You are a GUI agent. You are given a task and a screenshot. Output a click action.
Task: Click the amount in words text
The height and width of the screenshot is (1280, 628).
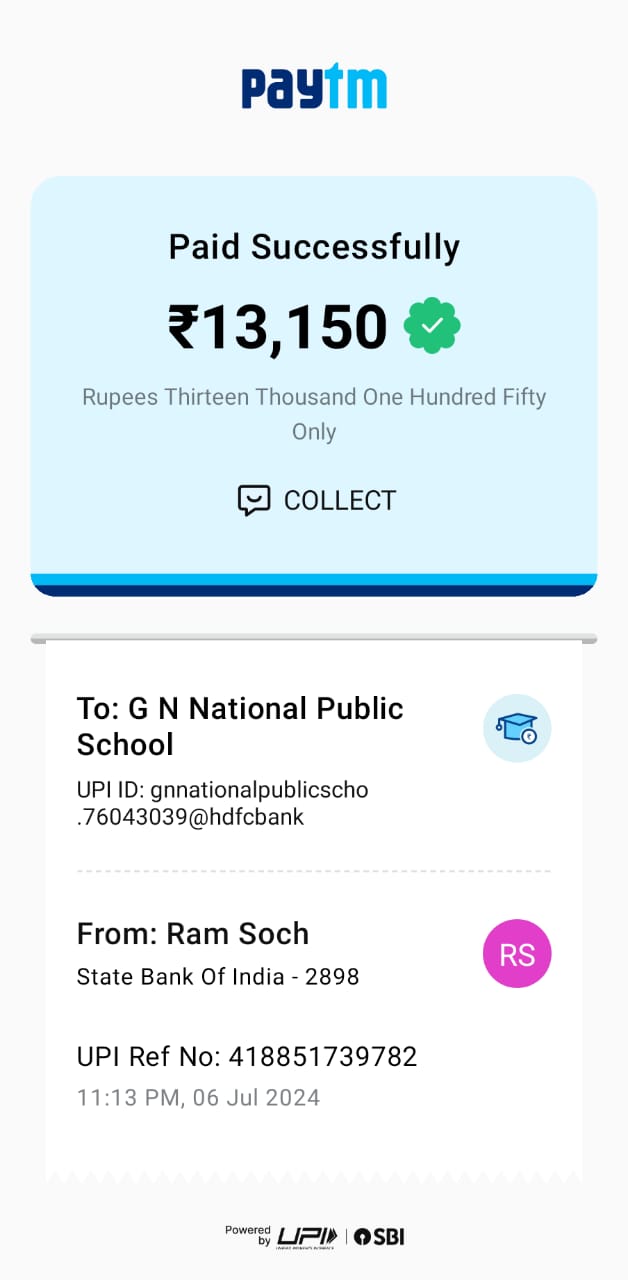314,414
